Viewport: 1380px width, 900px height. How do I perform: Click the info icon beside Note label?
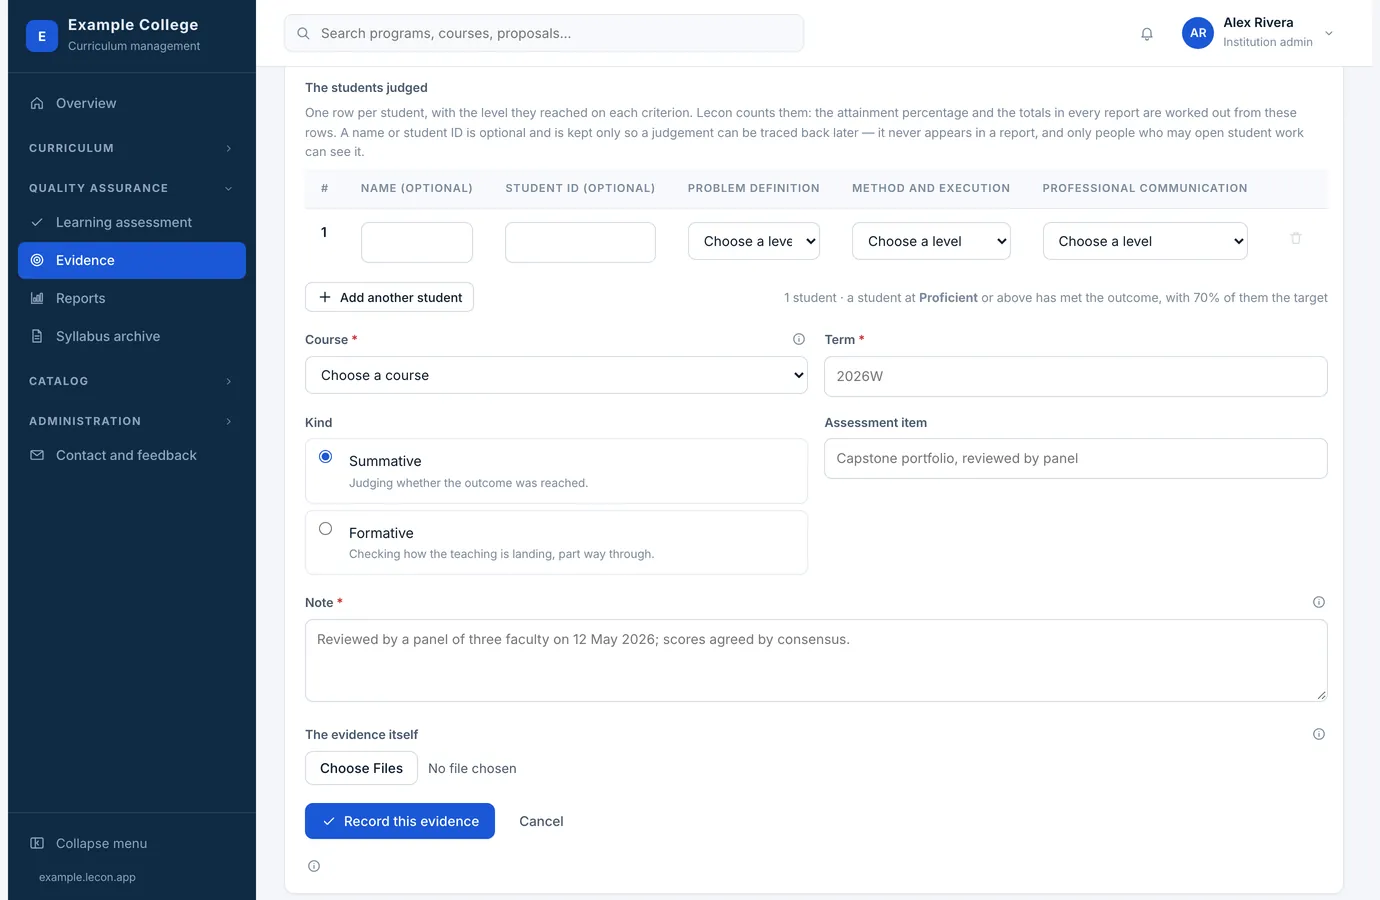tap(1319, 602)
